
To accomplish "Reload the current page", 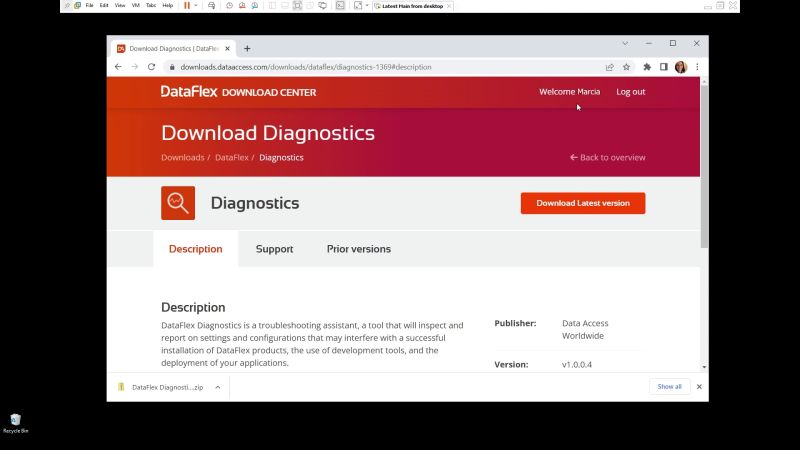I will tap(152, 67).
